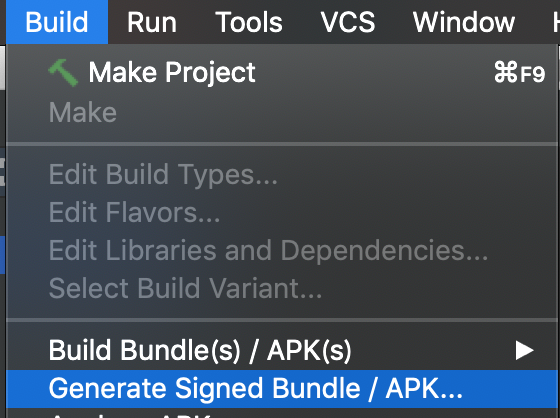Click the green hammer Make Project icon
The height and width of the screenshot is (418, 560).
pos(63,73)
